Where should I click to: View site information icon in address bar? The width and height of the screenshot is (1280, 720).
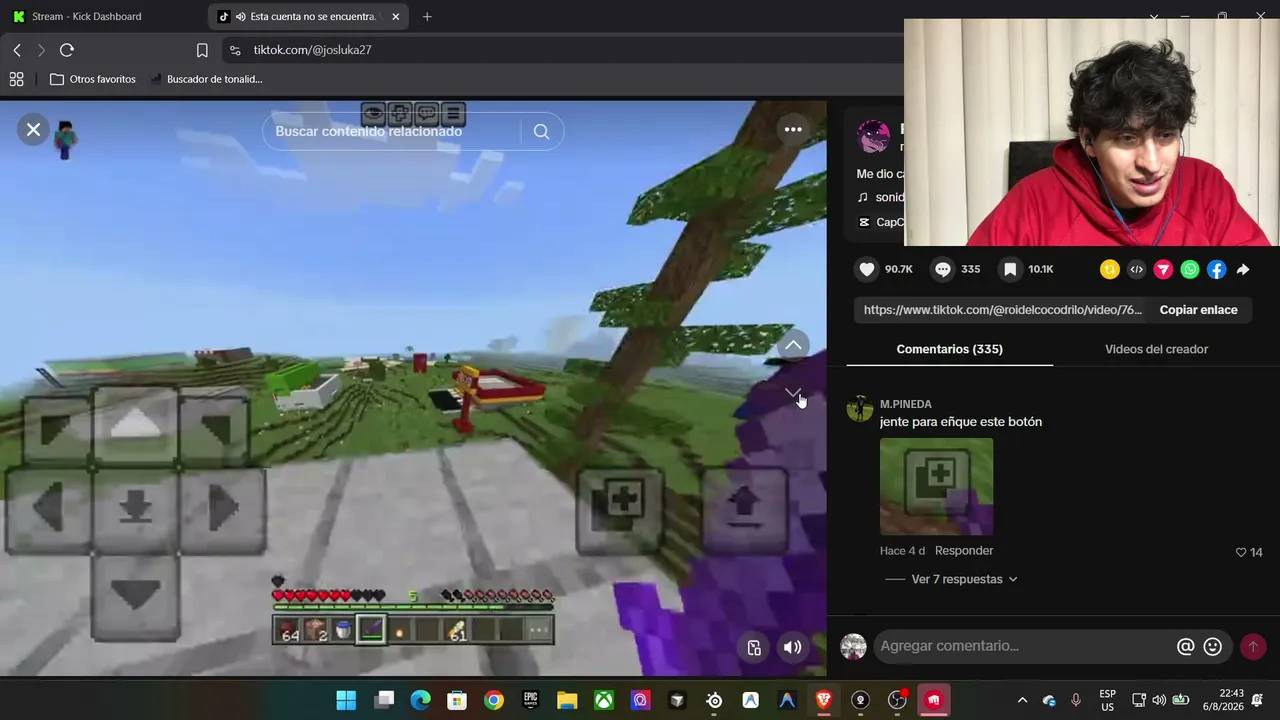click(234, 50)
